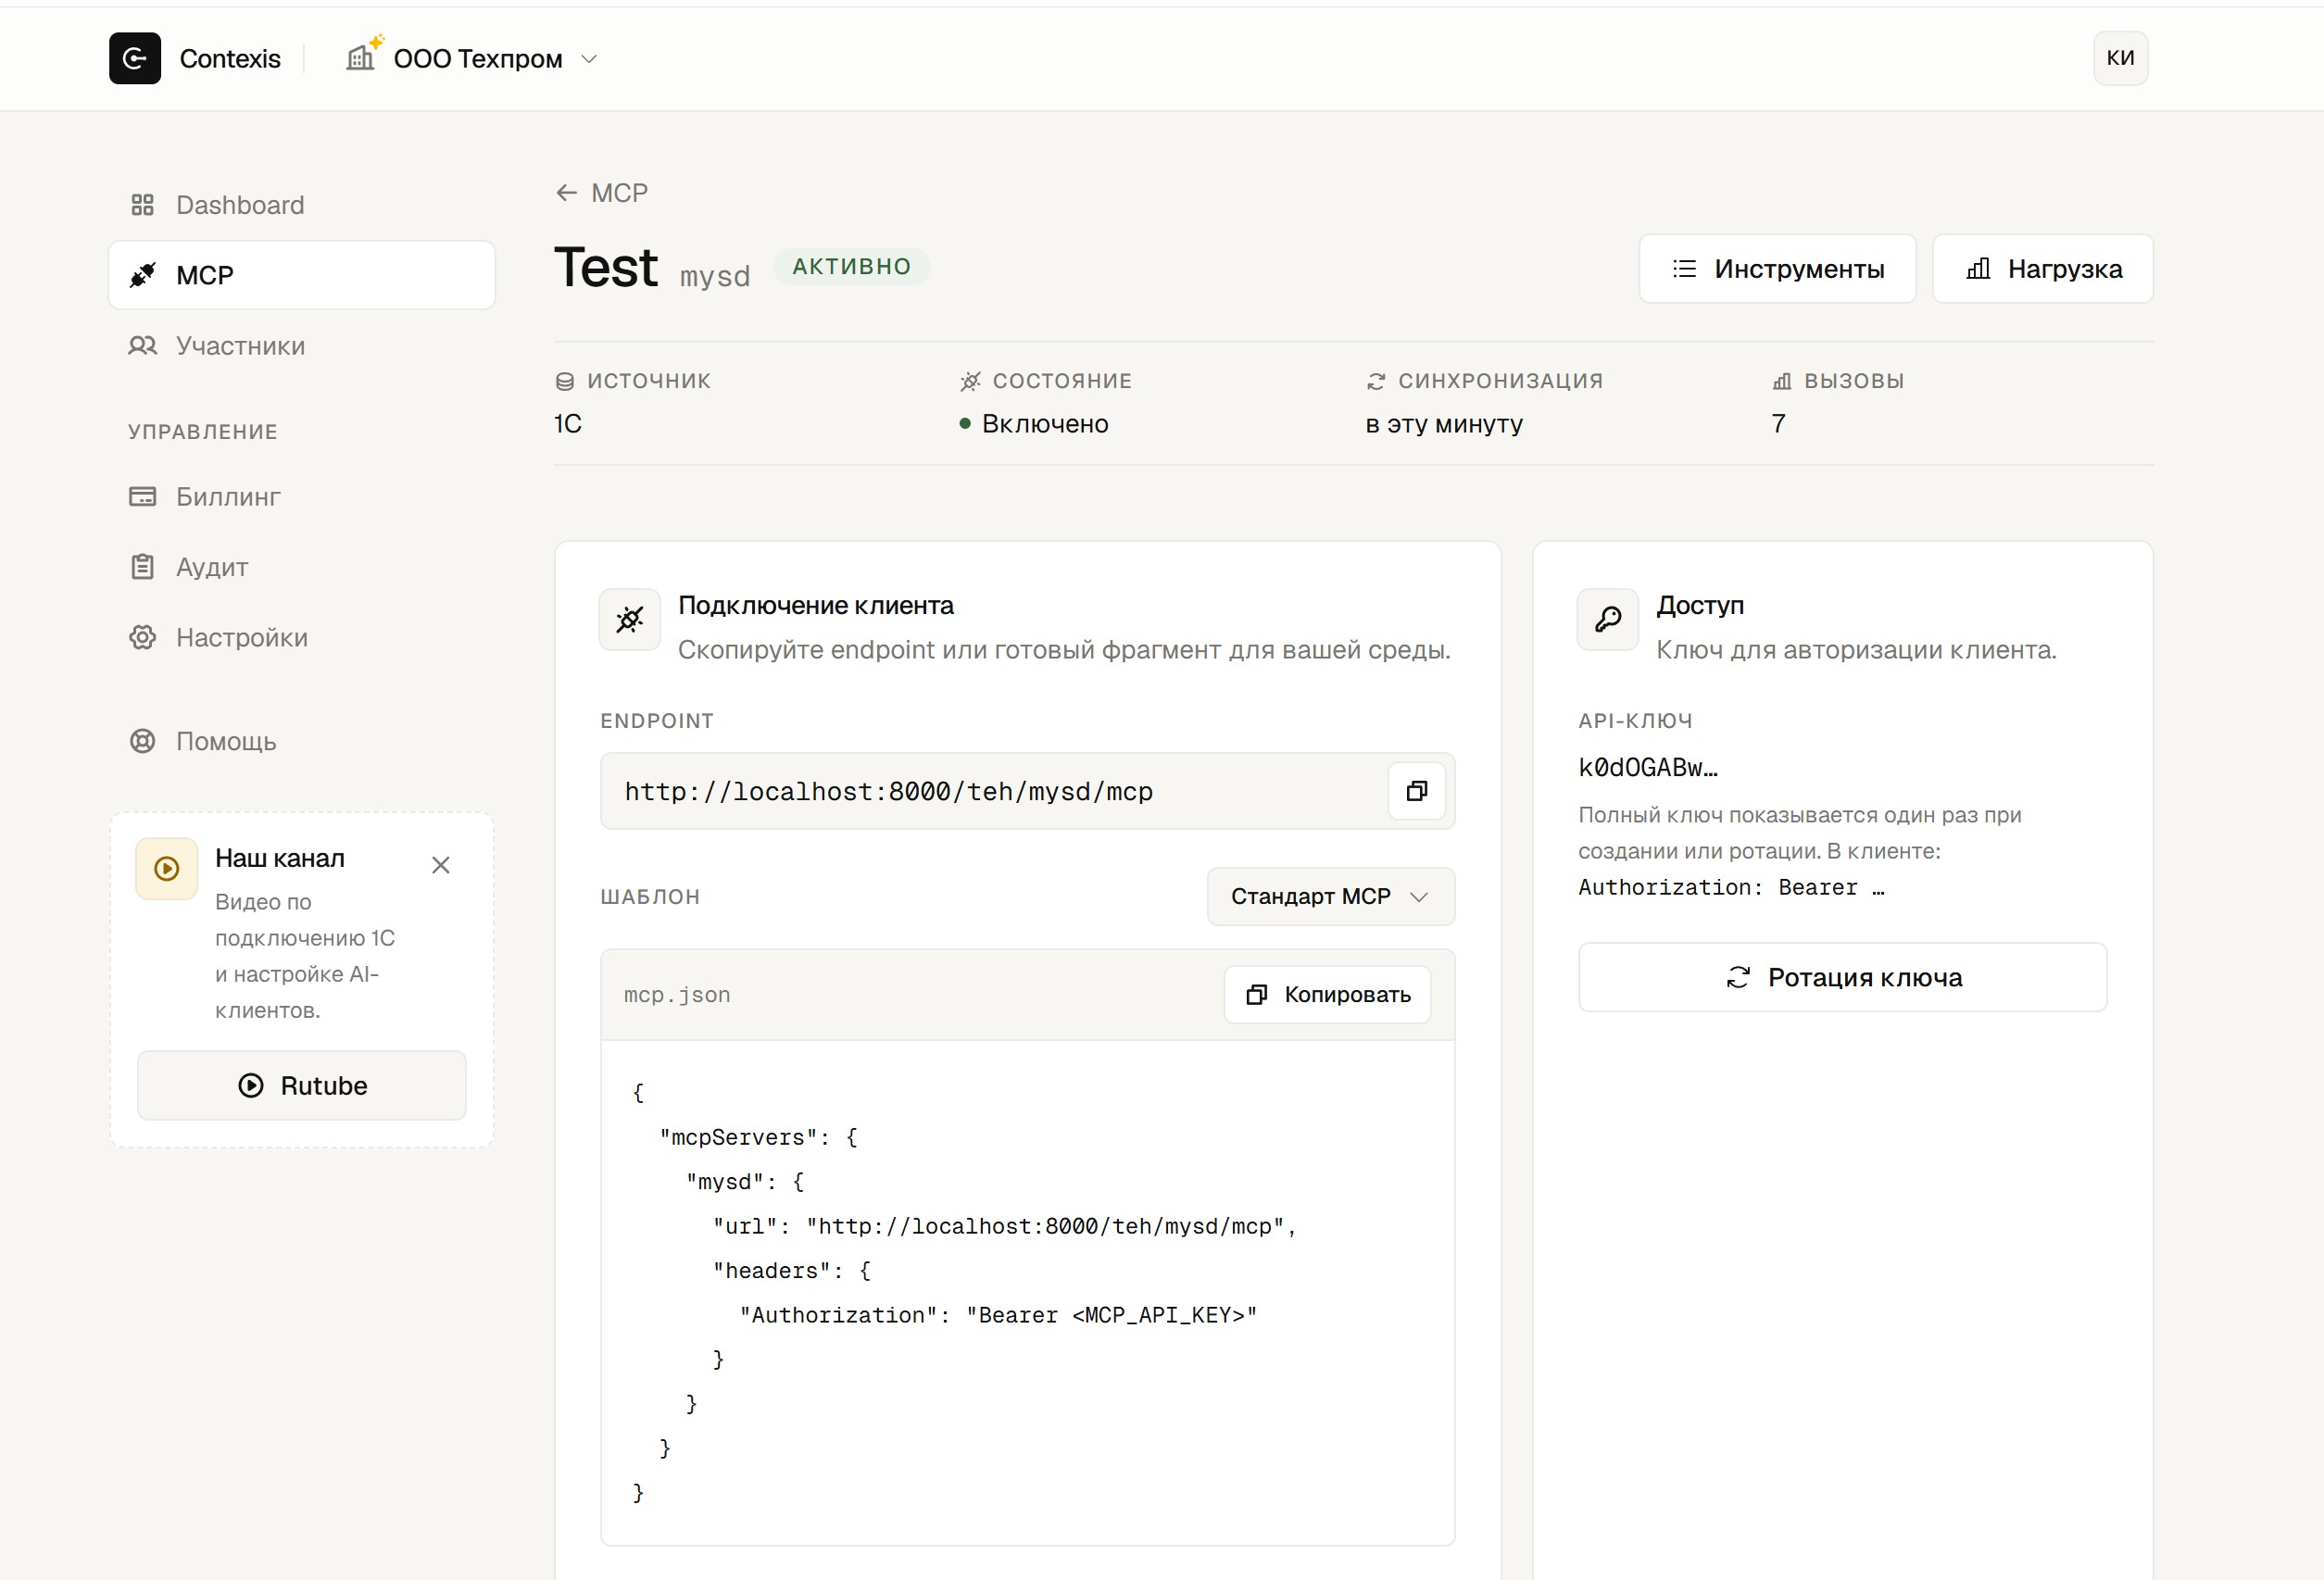The height and width of the screenshot is (1580, 2324).
Task: Click the Authorization: Bearer hint text
Action: [1731, 888]
